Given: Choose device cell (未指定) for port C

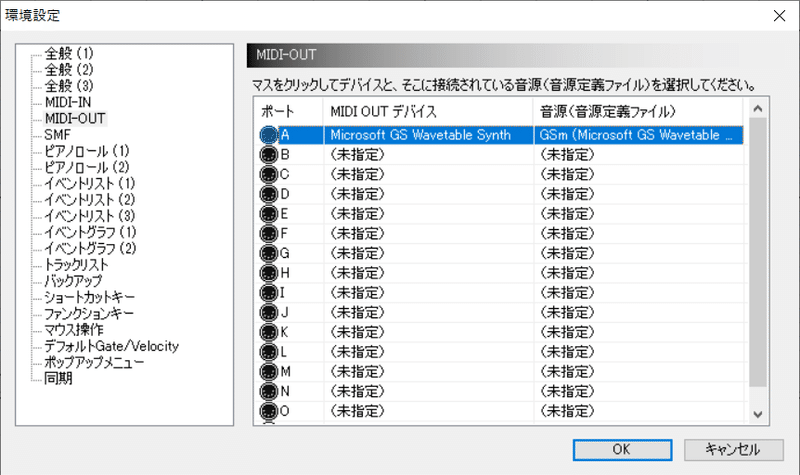Looking at the screenshot, I should [429, 174].
